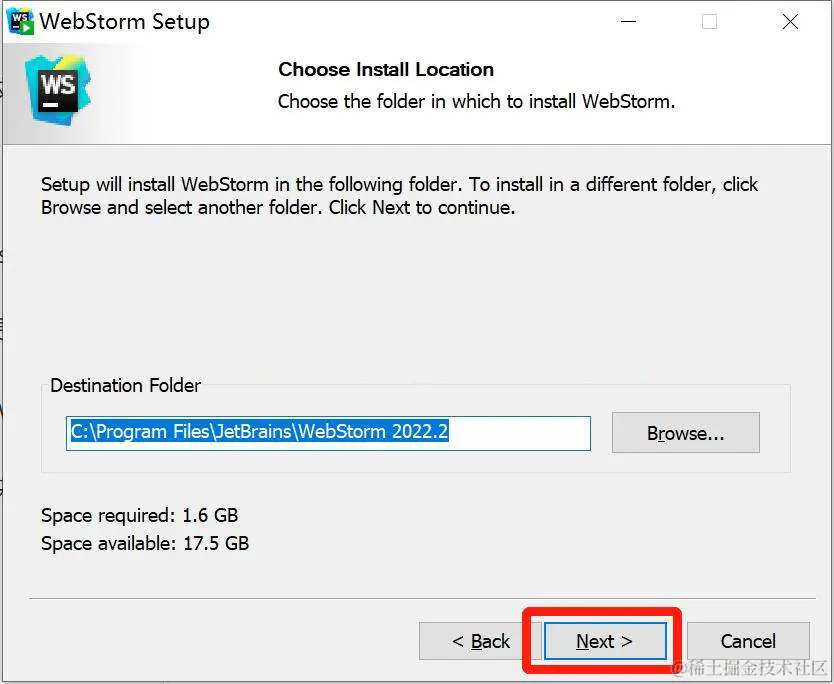Close the WebStorm Setup window
Viewport: 834px width, 684px height.
coord(790,22)
